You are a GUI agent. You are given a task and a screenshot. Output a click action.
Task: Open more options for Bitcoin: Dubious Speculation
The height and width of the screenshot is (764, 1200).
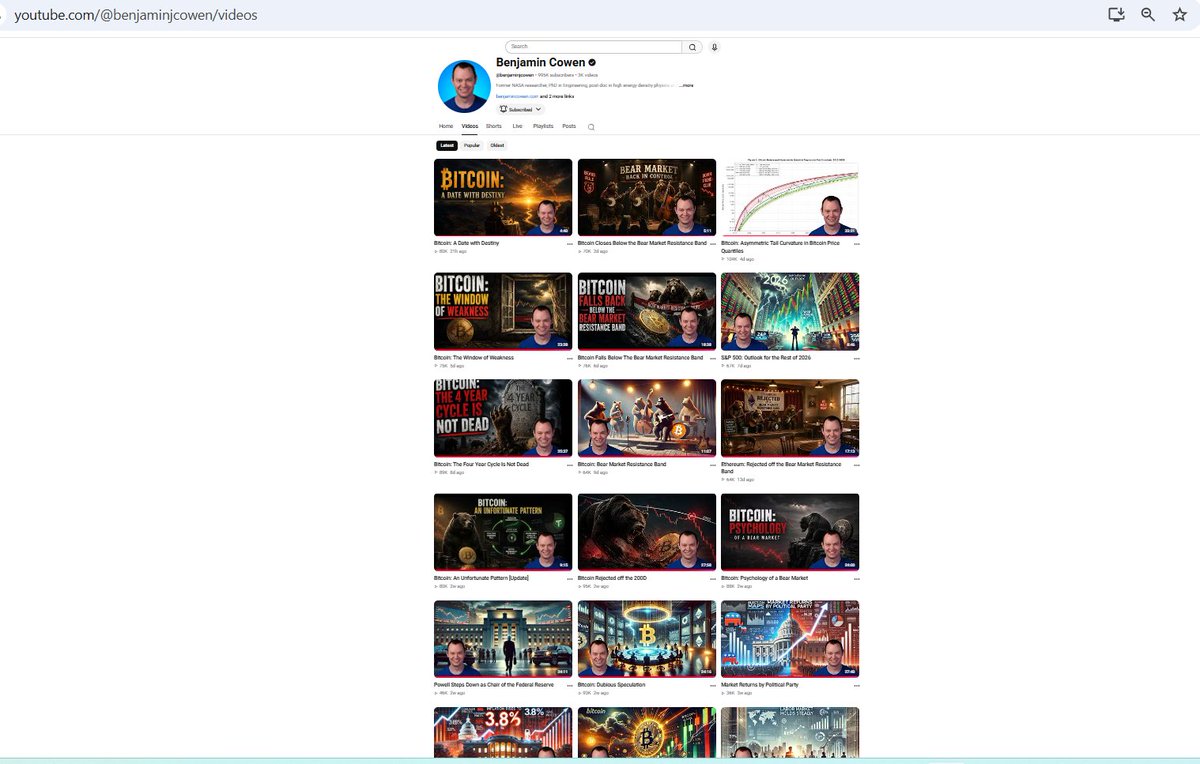(x=713, y=686)
